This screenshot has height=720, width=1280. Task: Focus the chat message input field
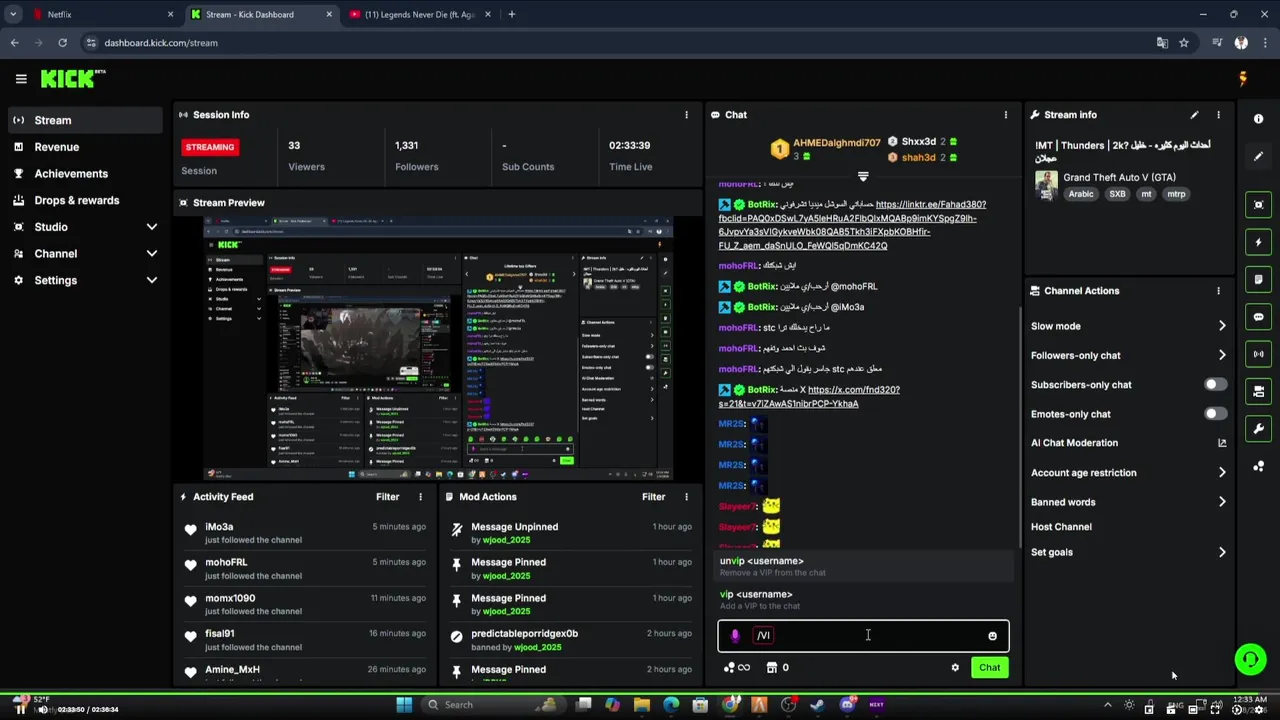pyautogui.click(x=863, y=636)
